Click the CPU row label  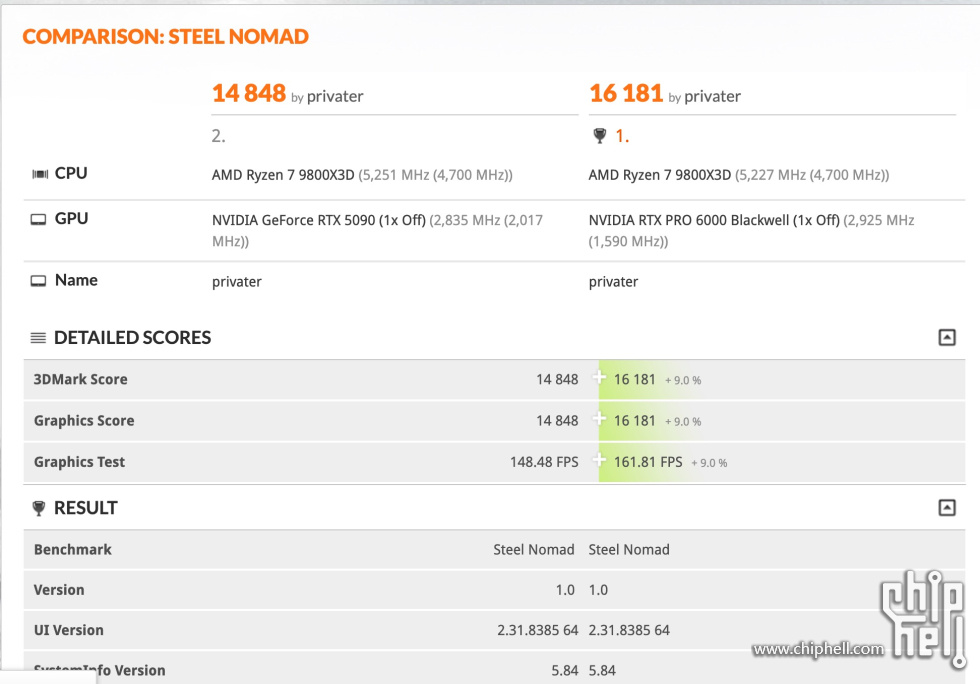click(71, 173)
